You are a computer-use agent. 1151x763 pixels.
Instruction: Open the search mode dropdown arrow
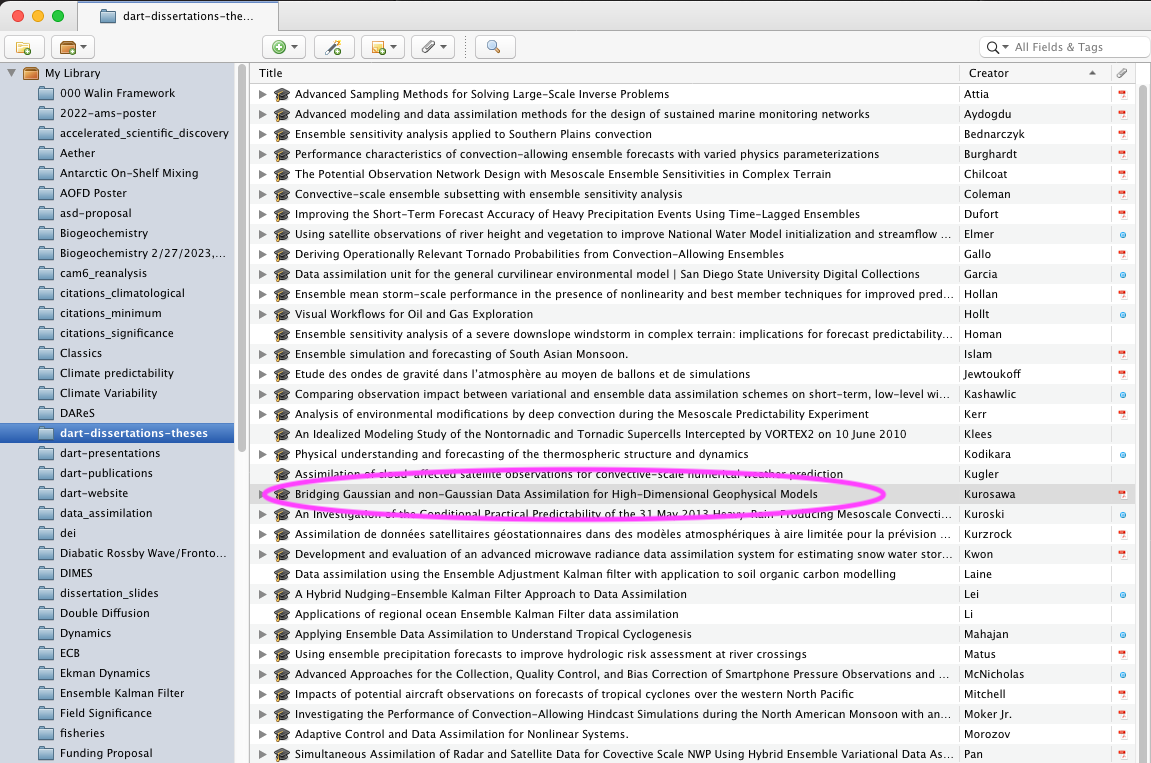pyautogui.click(x=998, y=47)
